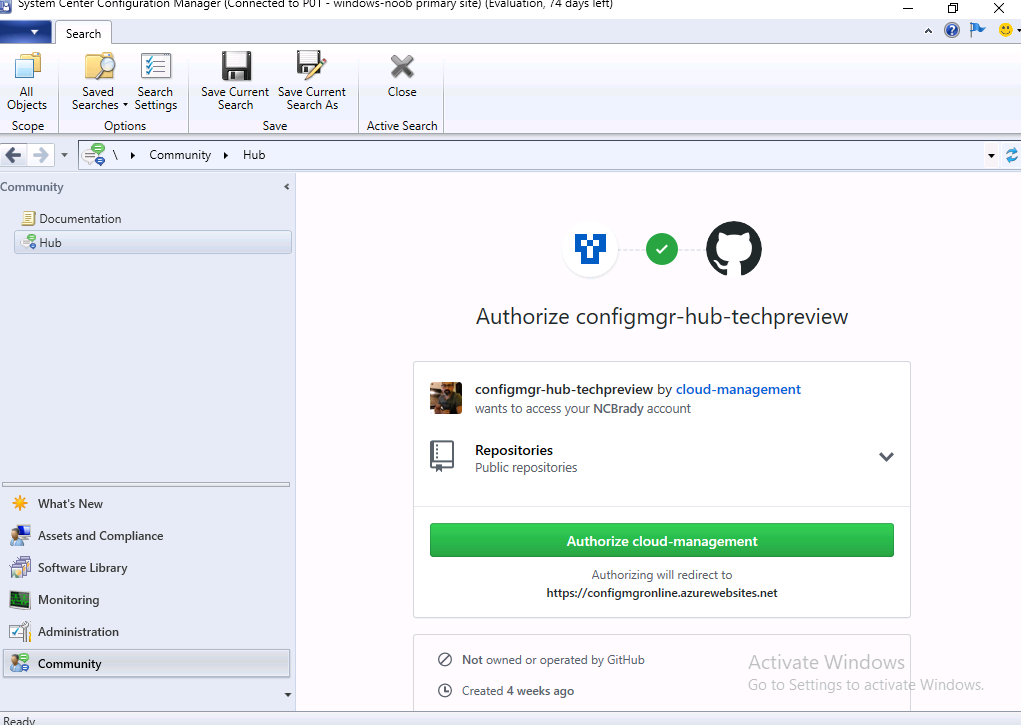1021x725 pixels.
Task: Open the feedback smiley menu
Action: [x=1008, y=30]
